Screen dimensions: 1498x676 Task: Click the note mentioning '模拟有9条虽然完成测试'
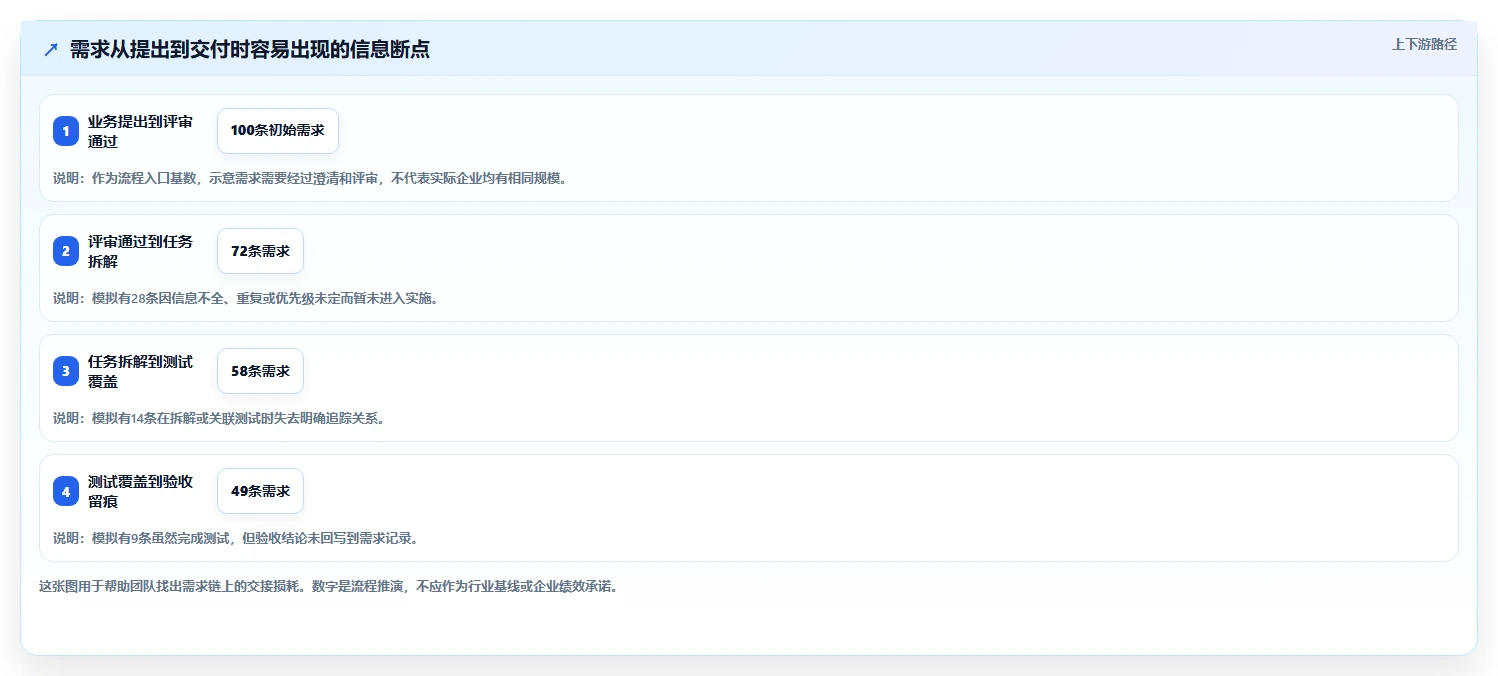tap(235, 538)
